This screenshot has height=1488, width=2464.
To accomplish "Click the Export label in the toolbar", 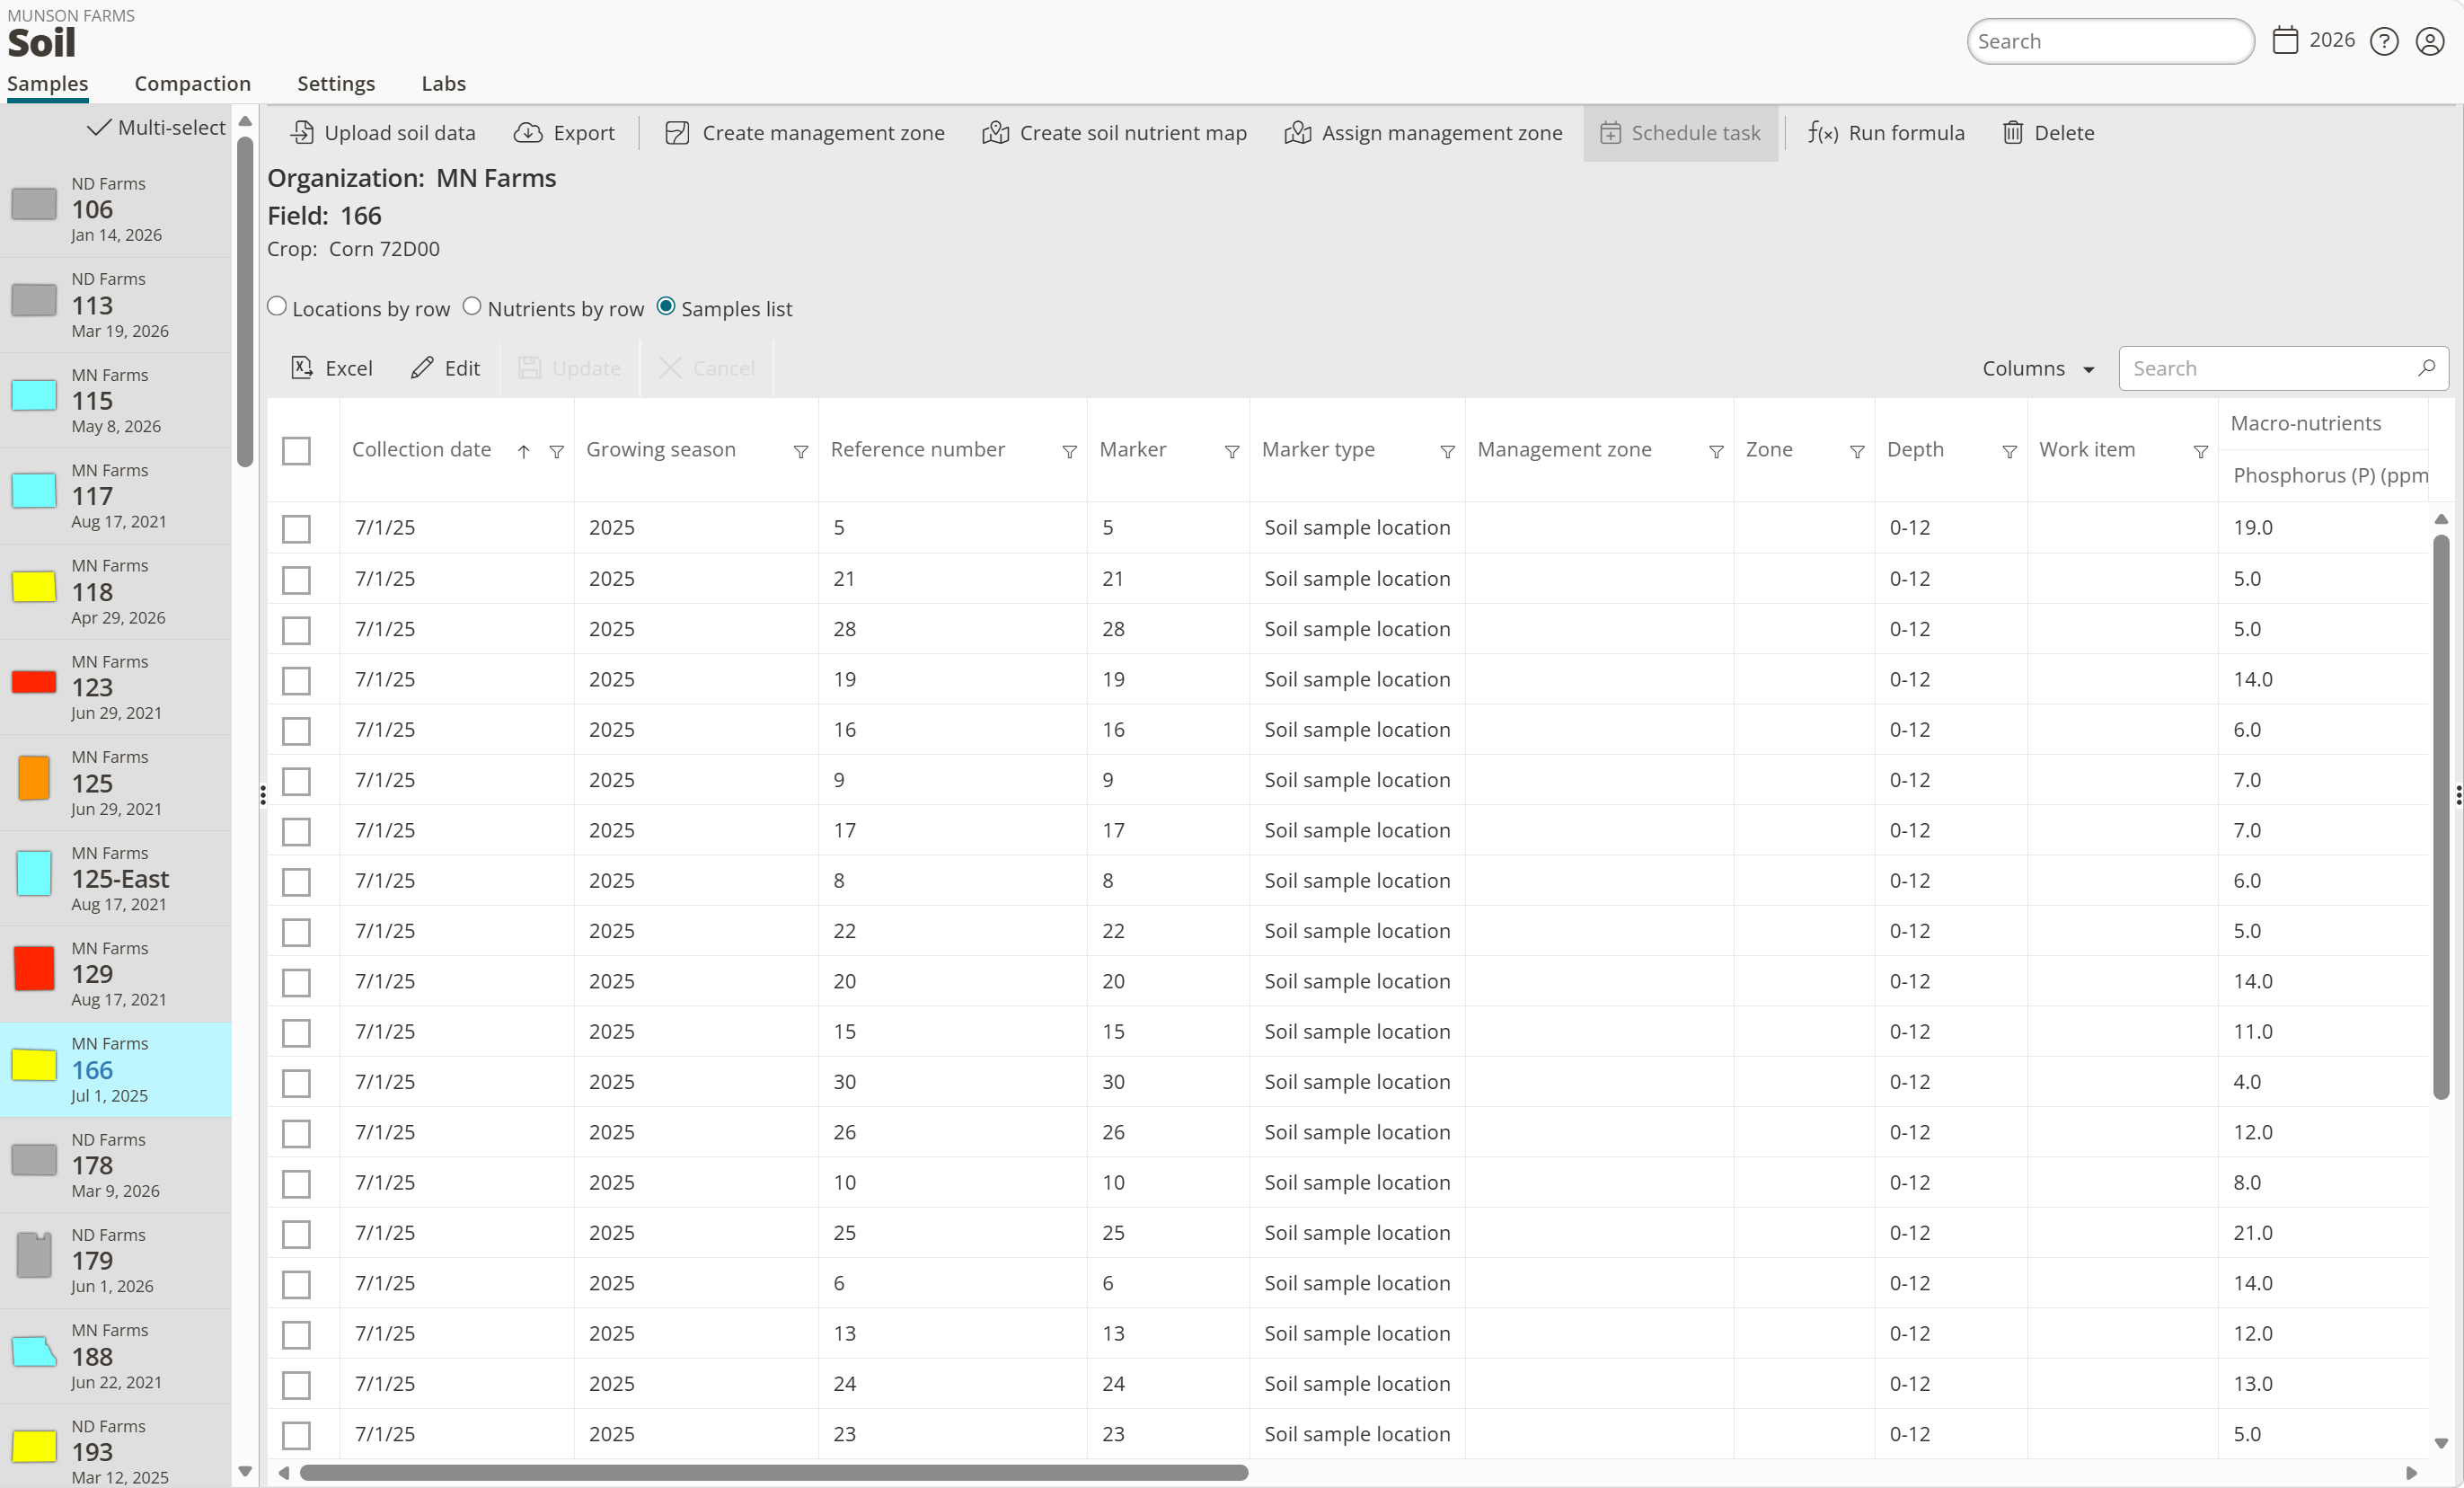I will tap(584, 133).
